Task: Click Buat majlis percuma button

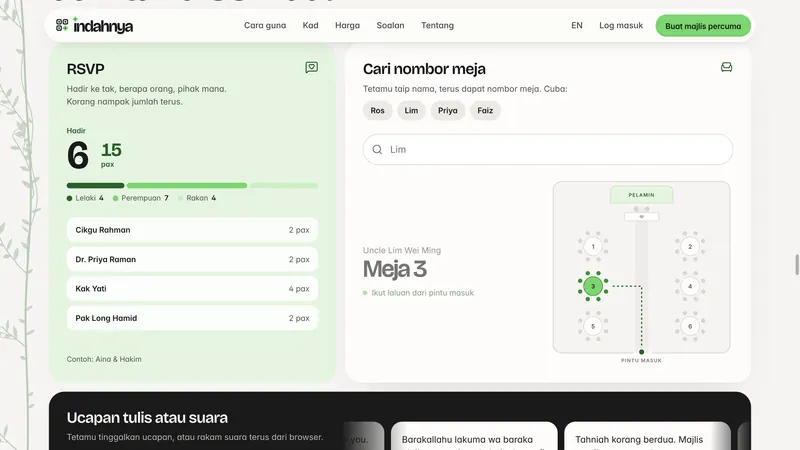Action: tap(703, 26)
